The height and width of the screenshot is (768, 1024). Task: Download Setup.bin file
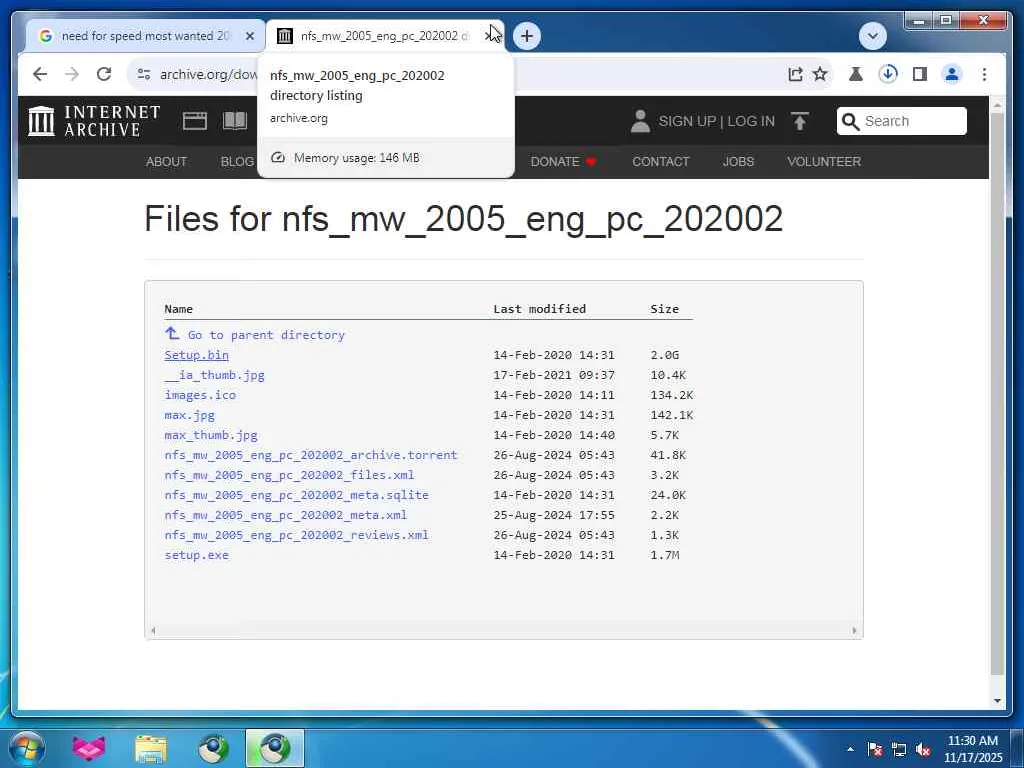(x=197, y=355)
